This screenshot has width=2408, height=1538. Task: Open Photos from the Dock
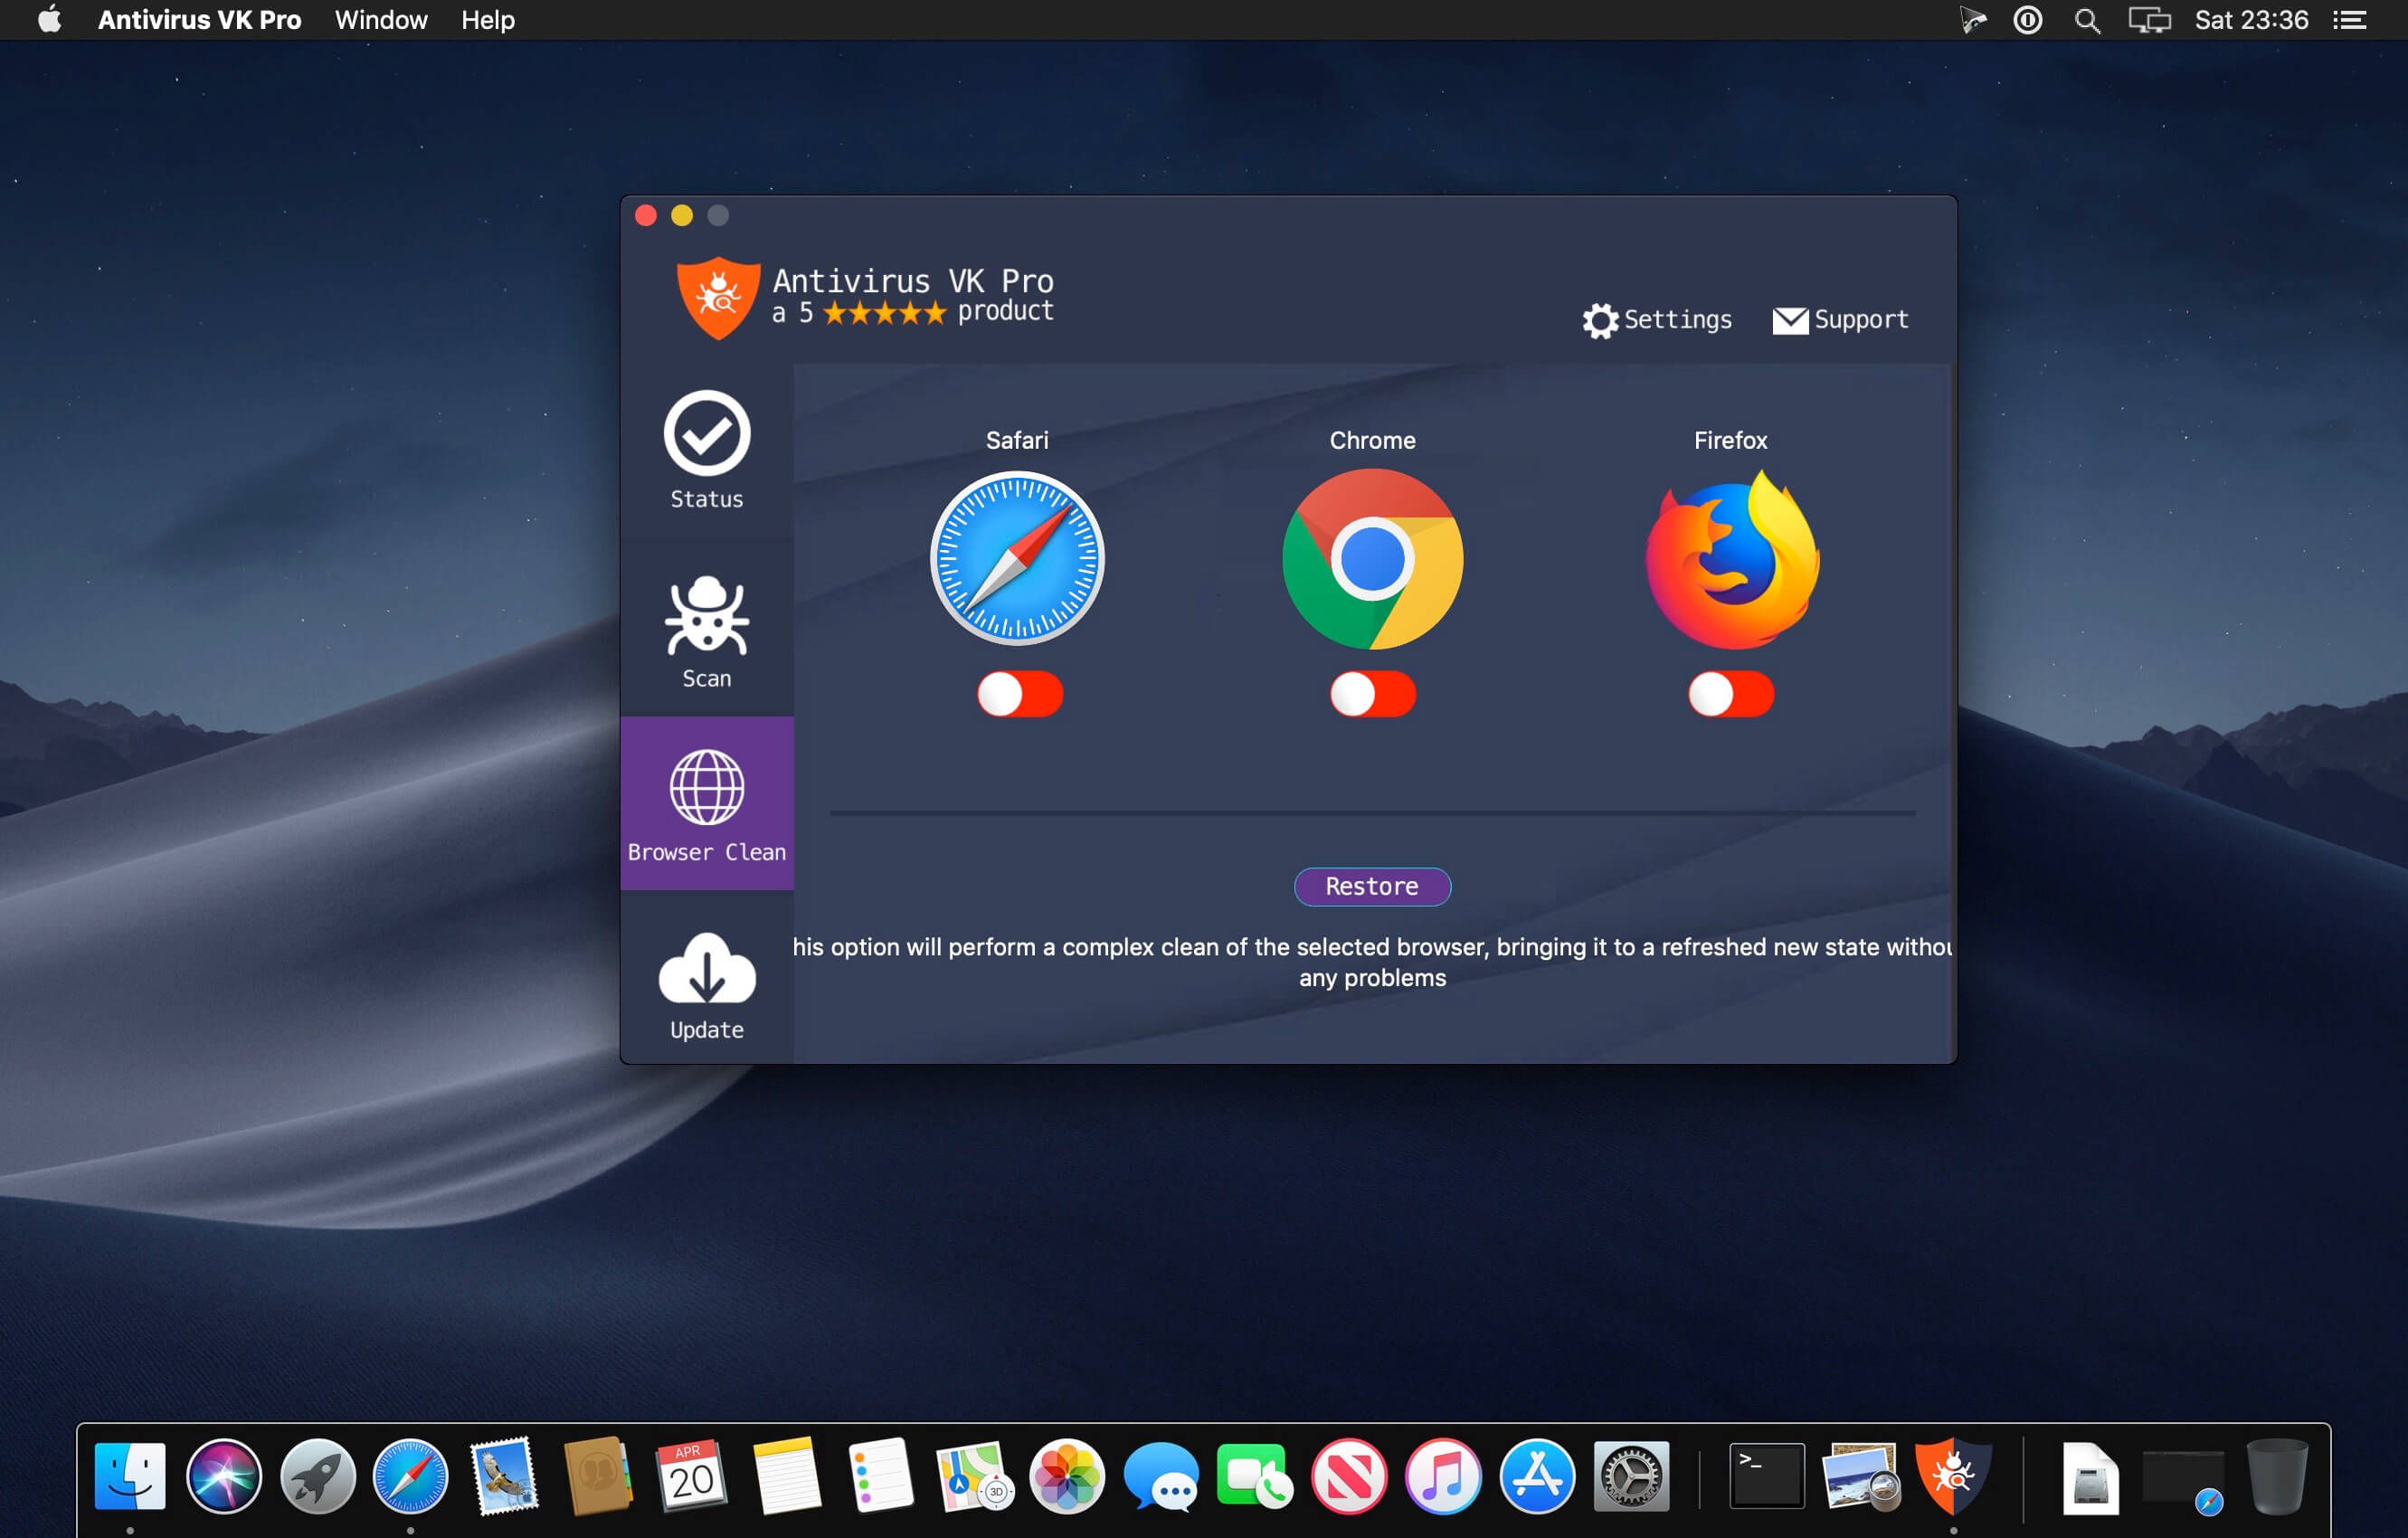[x=1067, y=1476]
